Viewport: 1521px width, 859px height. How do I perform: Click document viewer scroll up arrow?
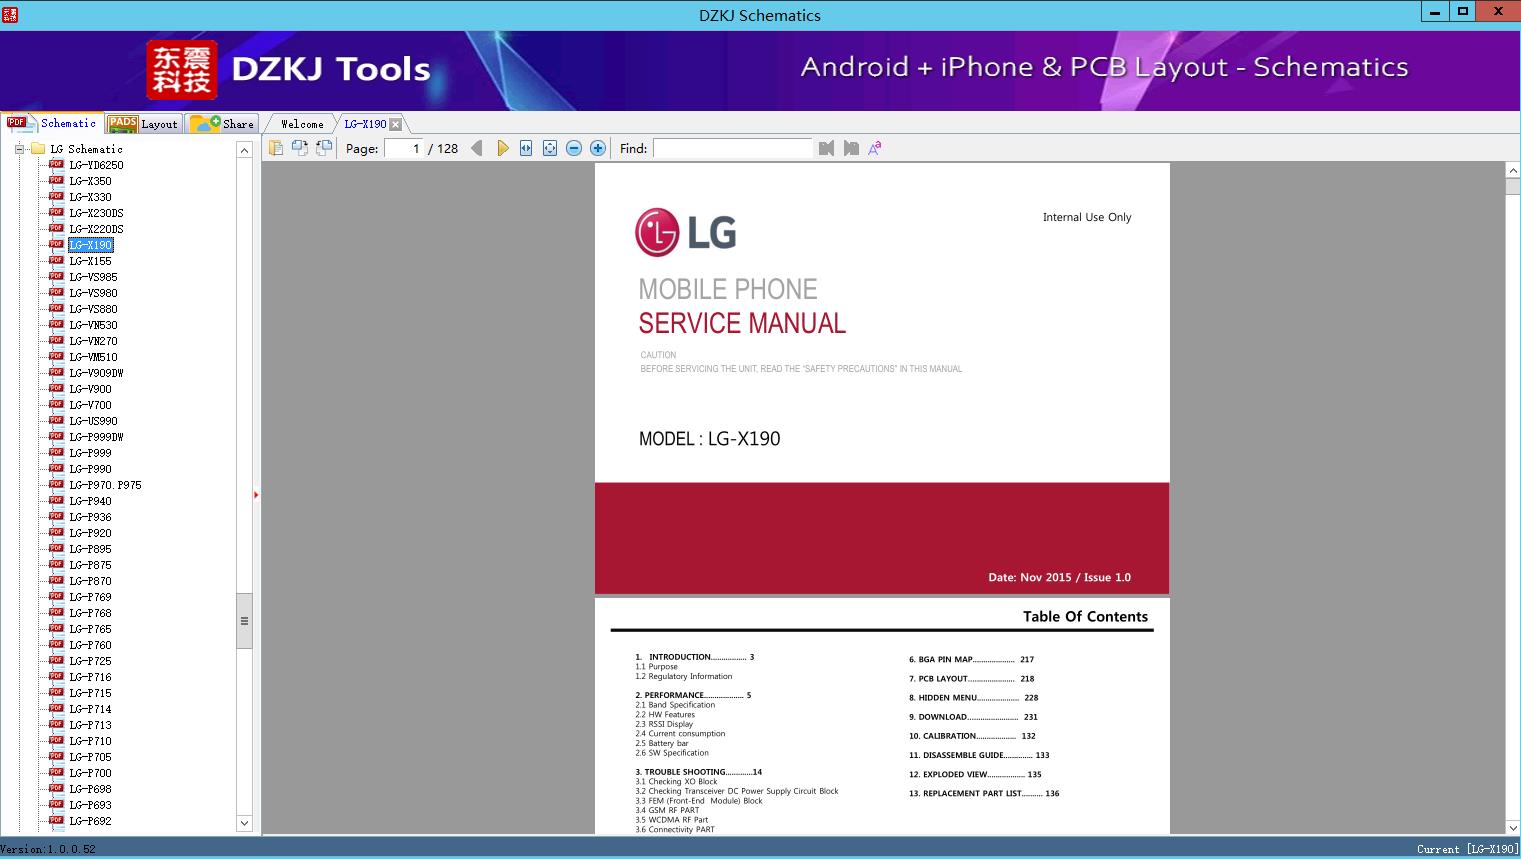[1513, 171]
